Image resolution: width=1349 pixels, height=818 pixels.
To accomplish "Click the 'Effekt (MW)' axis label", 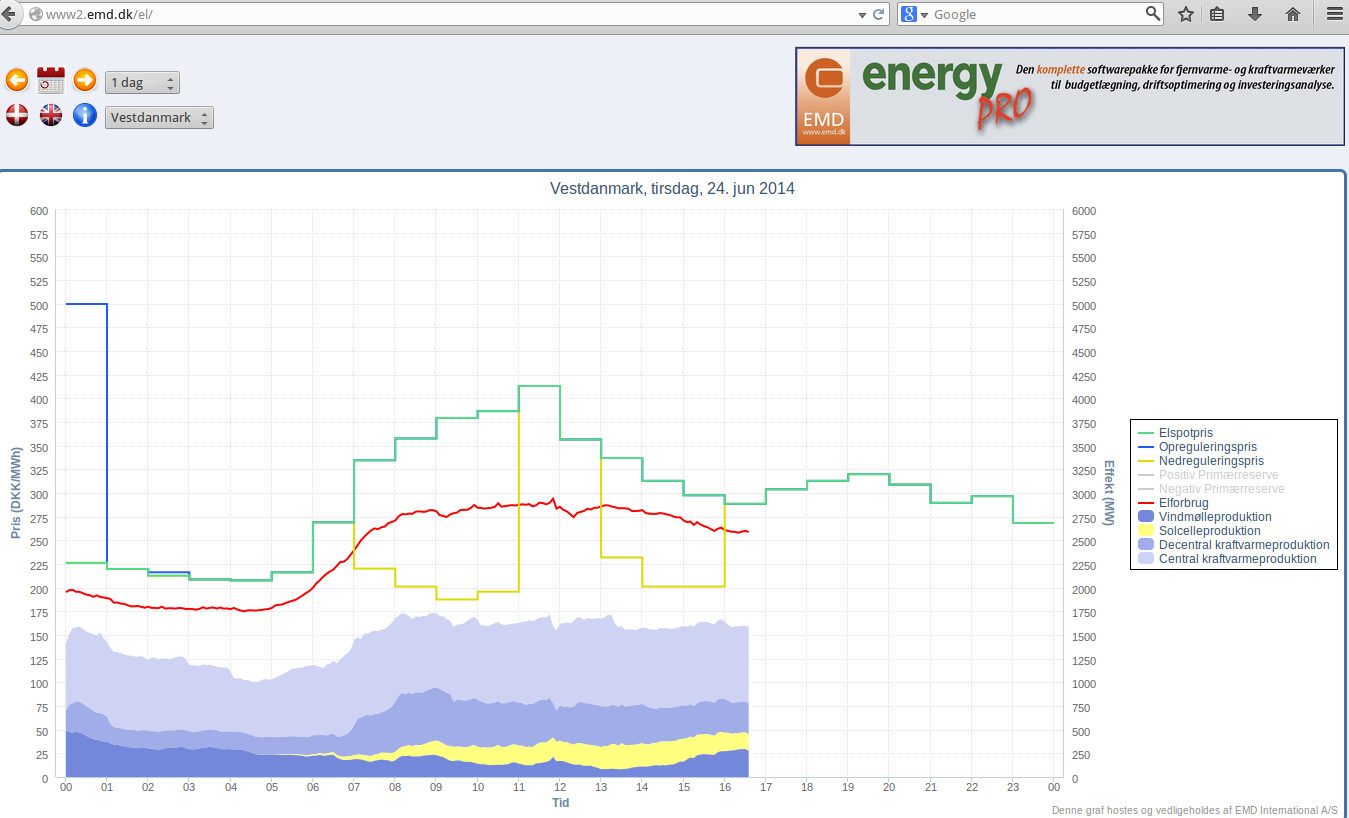I will pyautogui.click(x=1109, y=493).
